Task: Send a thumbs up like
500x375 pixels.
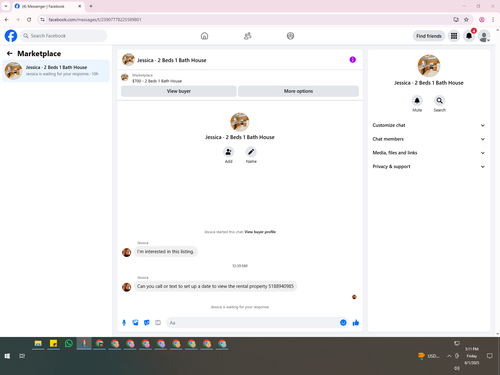Action: [356, 323]
